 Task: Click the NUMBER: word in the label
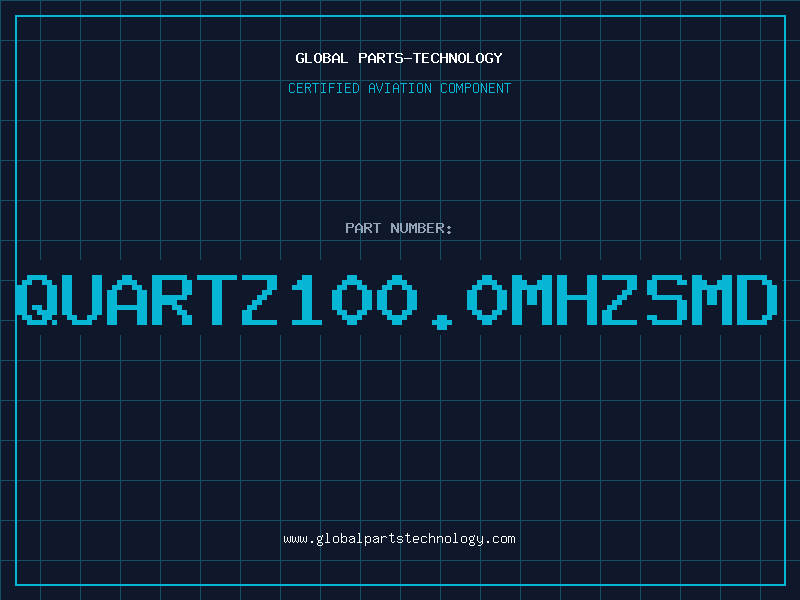421,228
